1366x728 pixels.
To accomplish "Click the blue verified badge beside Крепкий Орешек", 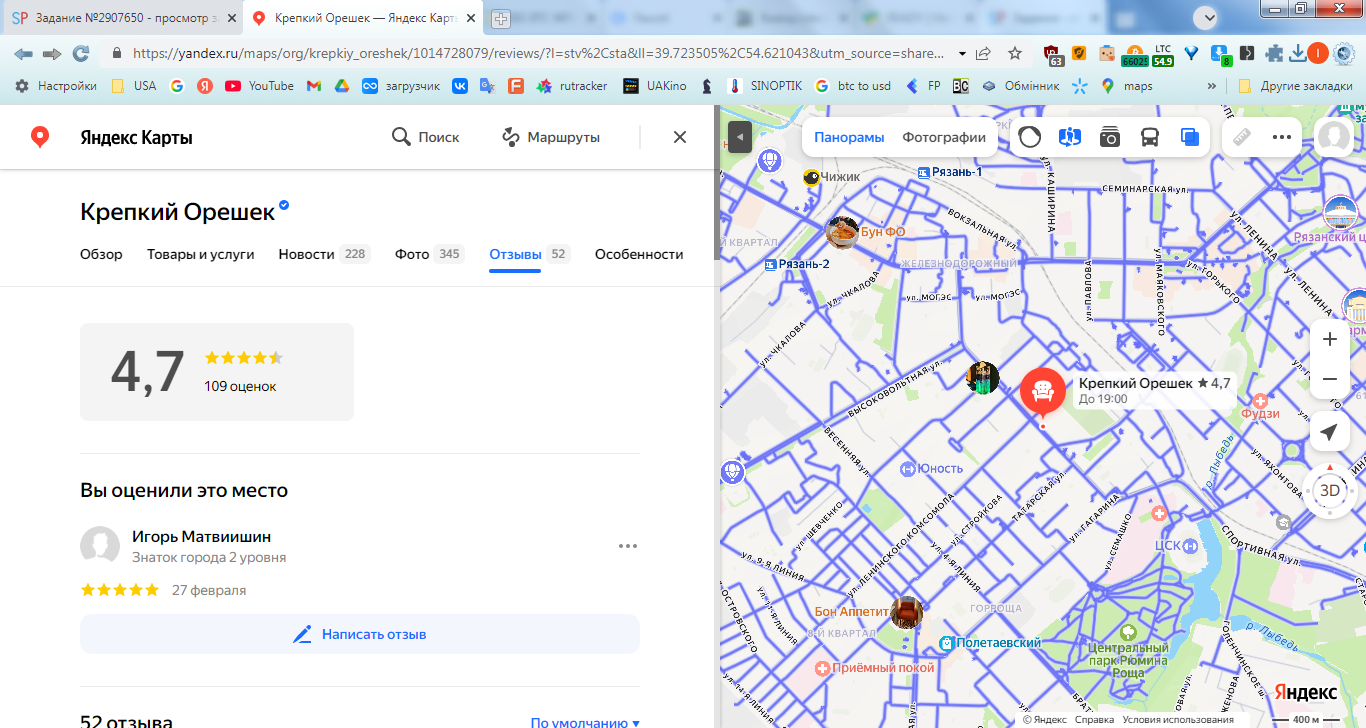I will pos(284,205).
